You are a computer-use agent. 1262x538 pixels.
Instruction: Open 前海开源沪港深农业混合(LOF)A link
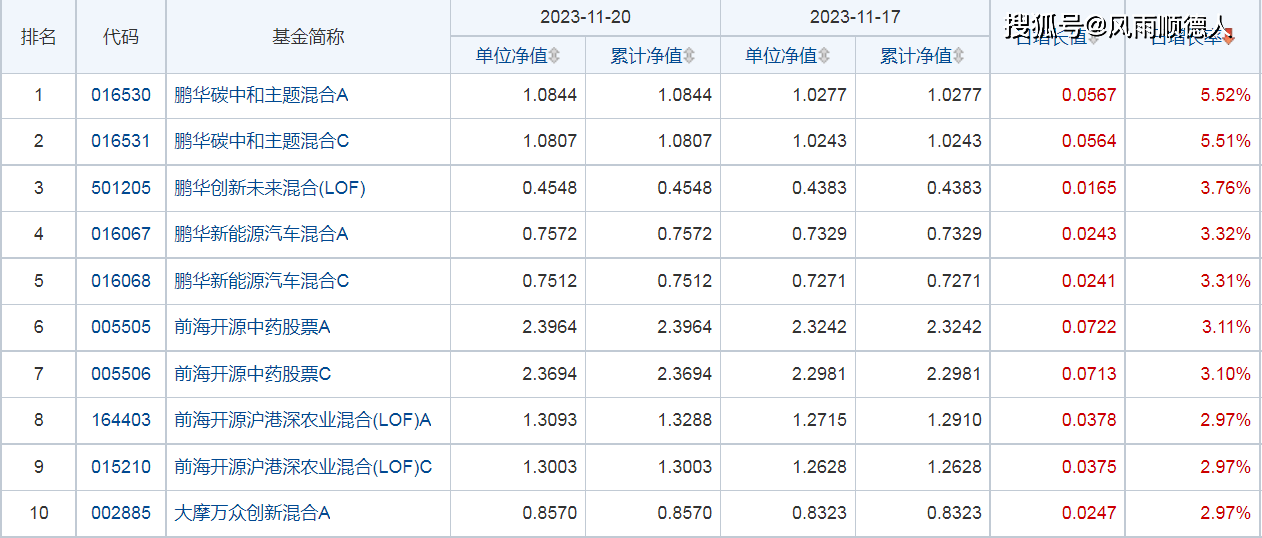tap(302, 420)
